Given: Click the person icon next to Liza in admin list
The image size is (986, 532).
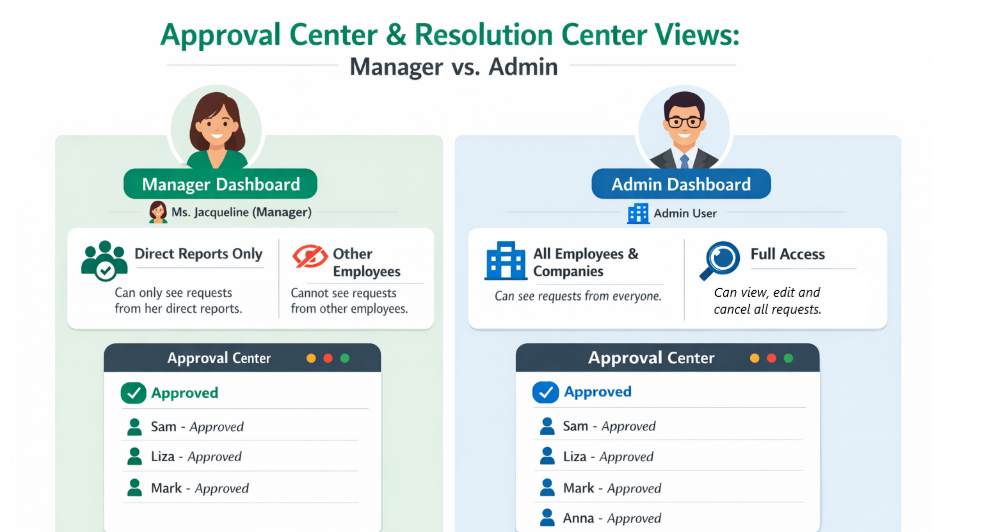Looking at the screenshot, I should click(547, 457).
